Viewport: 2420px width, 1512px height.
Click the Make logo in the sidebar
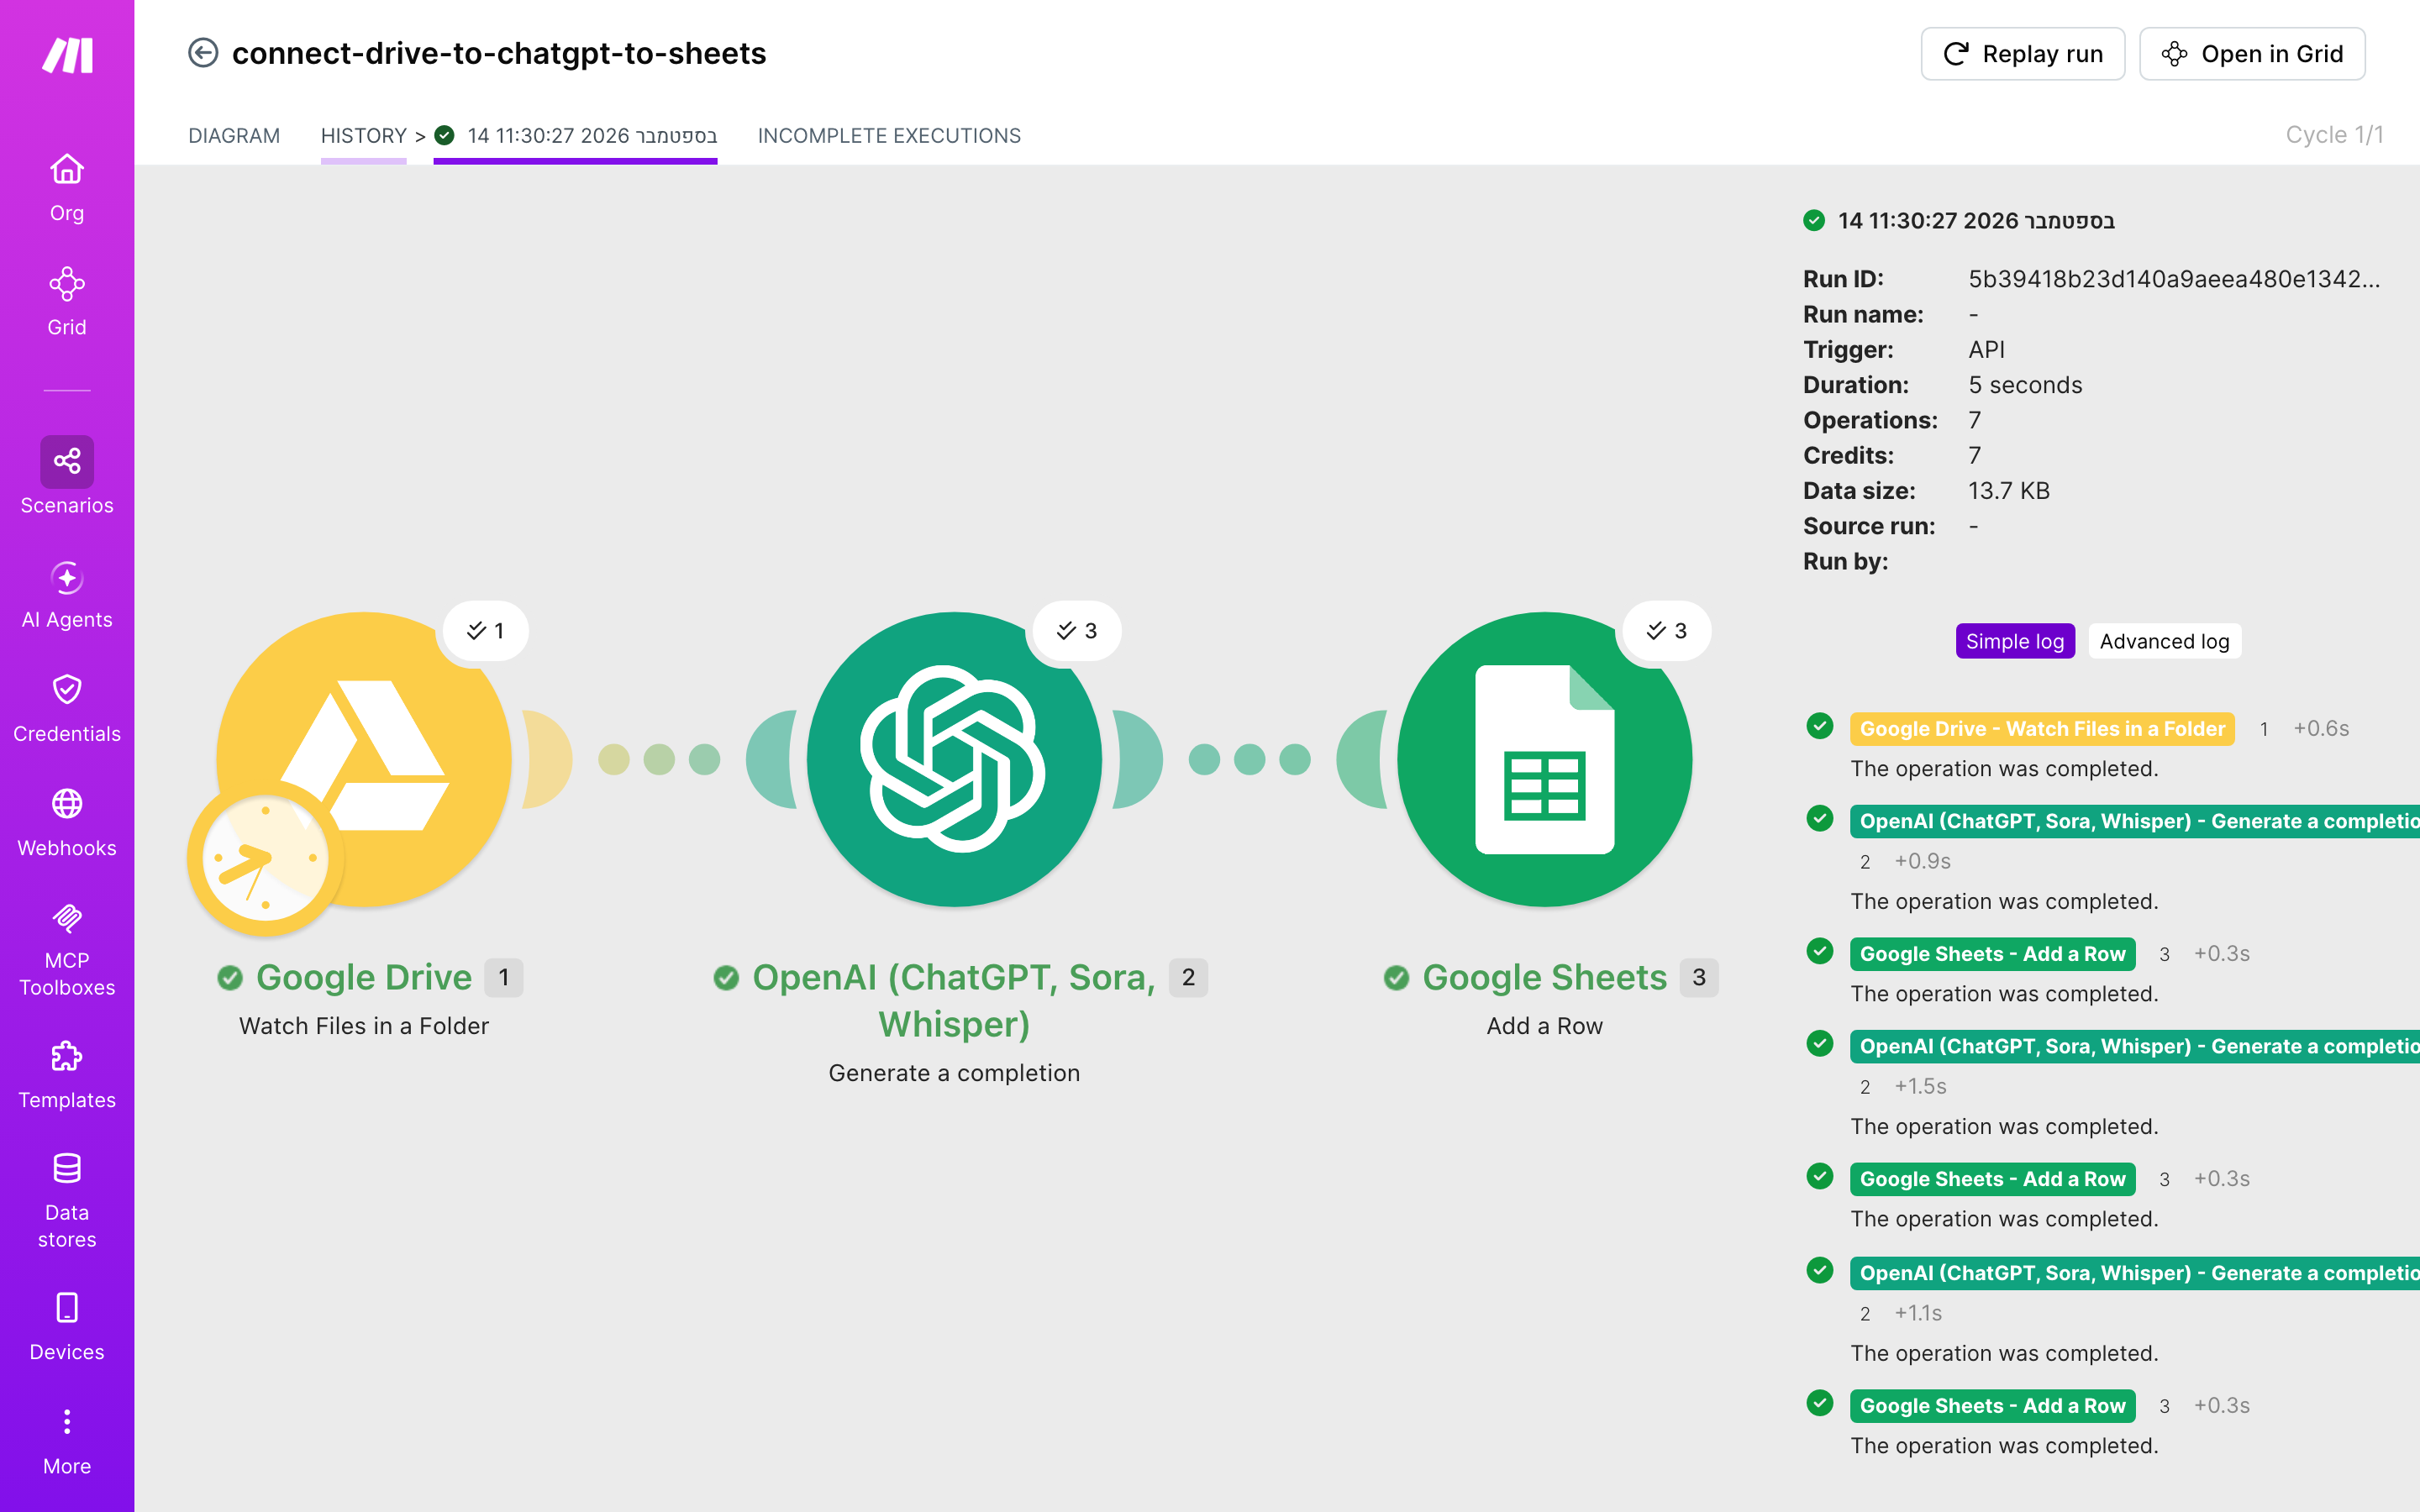click(x=67, y=55)
